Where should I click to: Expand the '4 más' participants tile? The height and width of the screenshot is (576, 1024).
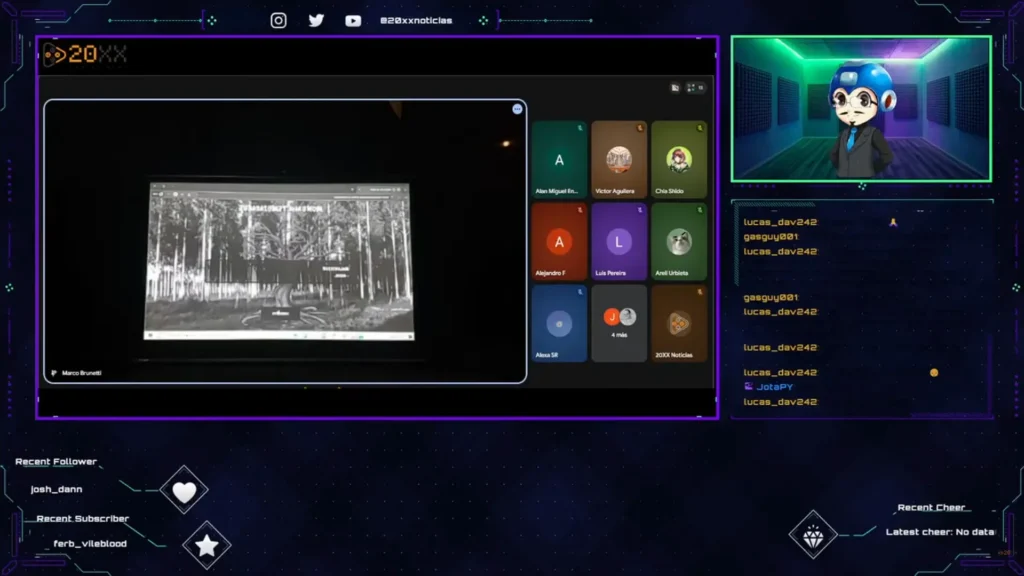(x=619, y=322)
